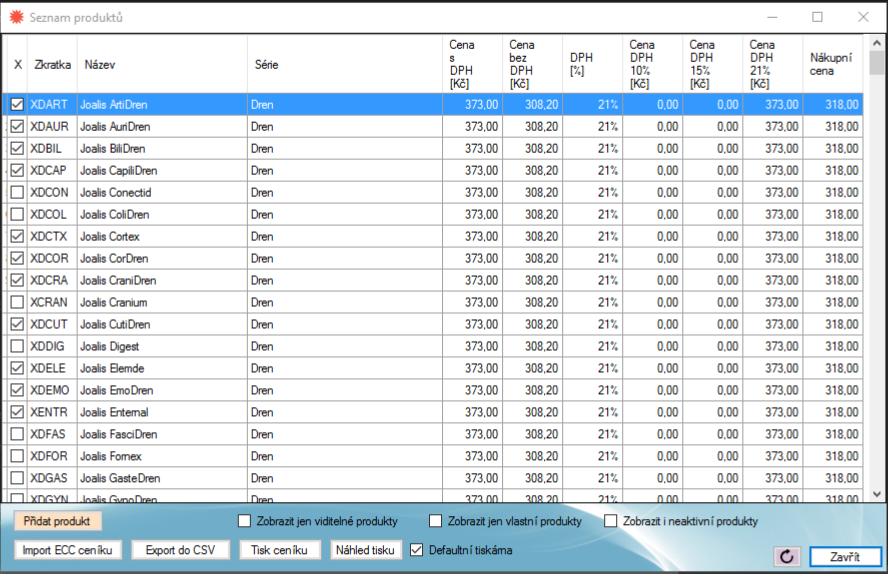Sort by the 'Série' column header

(x=345, y=65)
